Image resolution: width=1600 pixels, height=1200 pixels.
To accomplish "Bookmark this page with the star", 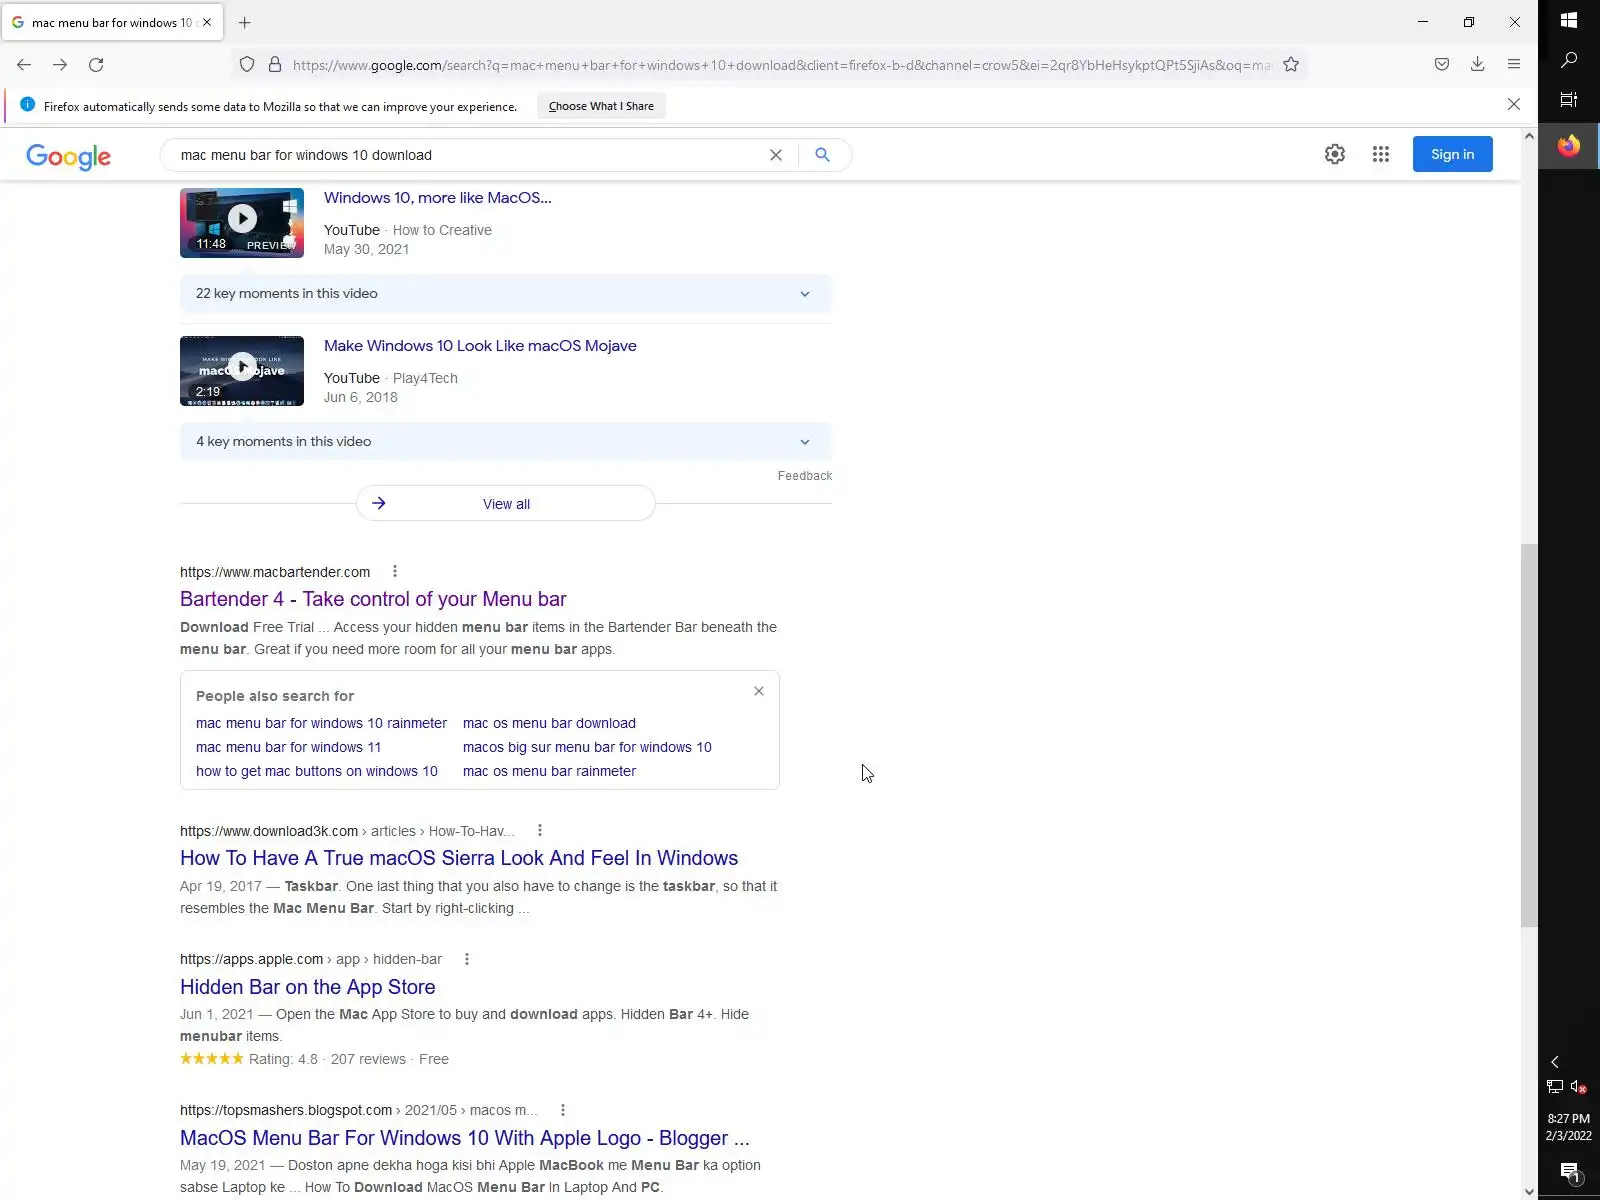I will coord(1291,65).
